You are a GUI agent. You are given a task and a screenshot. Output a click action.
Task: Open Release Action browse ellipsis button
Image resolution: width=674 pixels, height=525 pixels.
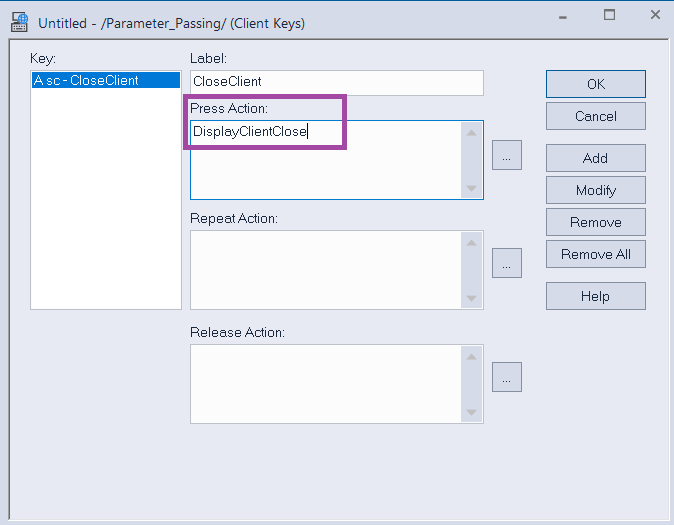(507, 377)
